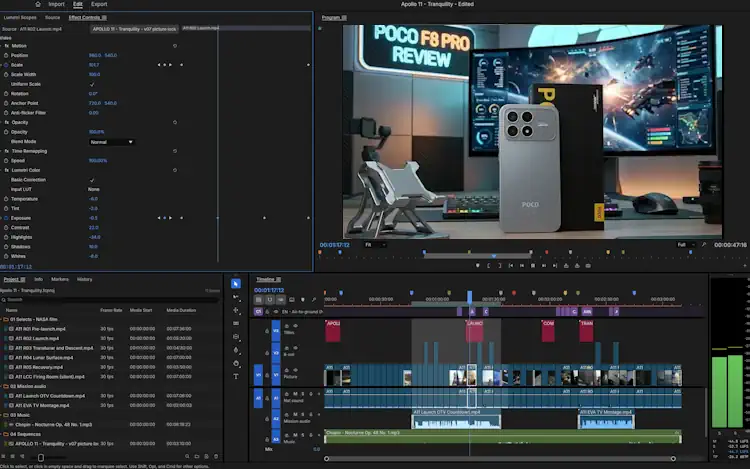Open the Info panel tab
Image resolution: width=750 pixels, height=469 pixels.
[x=38, y=279]
